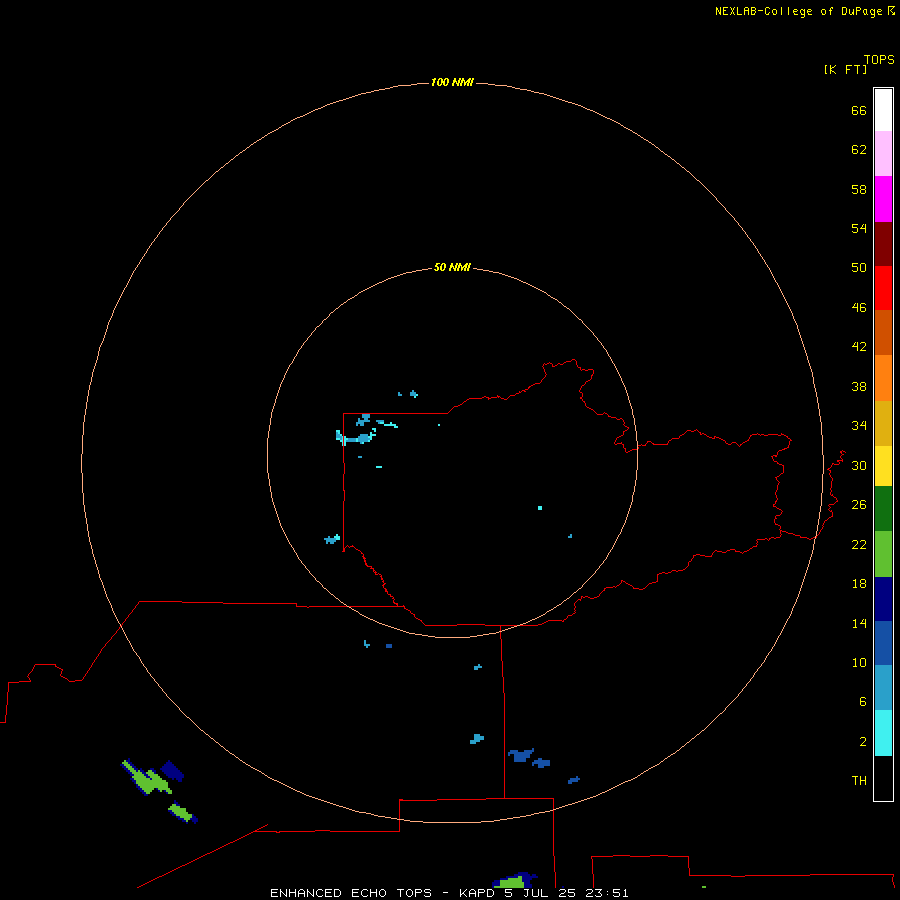Viewport: 900px width, 900px height.
Task: Click the '22' legend value
Action: pos(859,544)
